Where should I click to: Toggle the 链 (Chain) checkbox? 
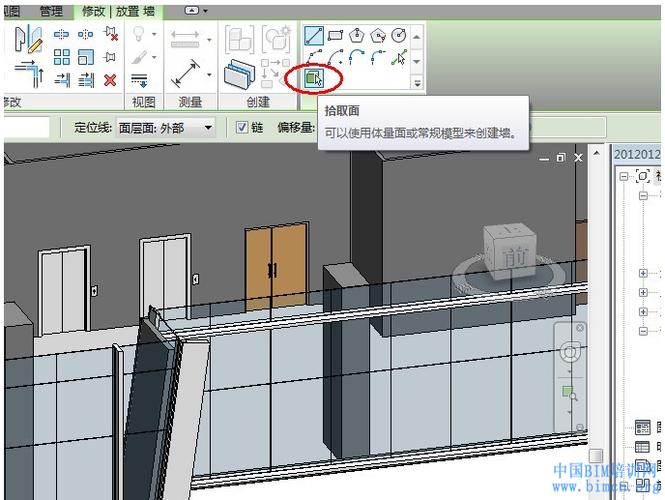point(242,127)
